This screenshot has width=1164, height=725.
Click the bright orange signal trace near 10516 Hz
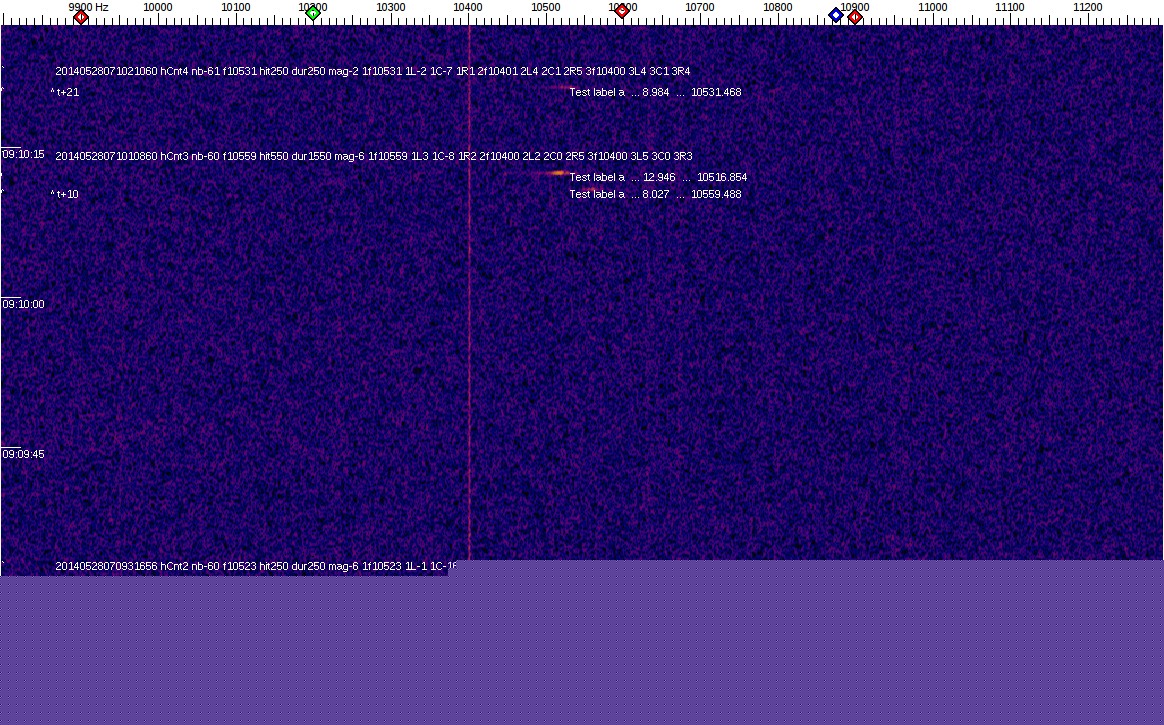[553, 174]
